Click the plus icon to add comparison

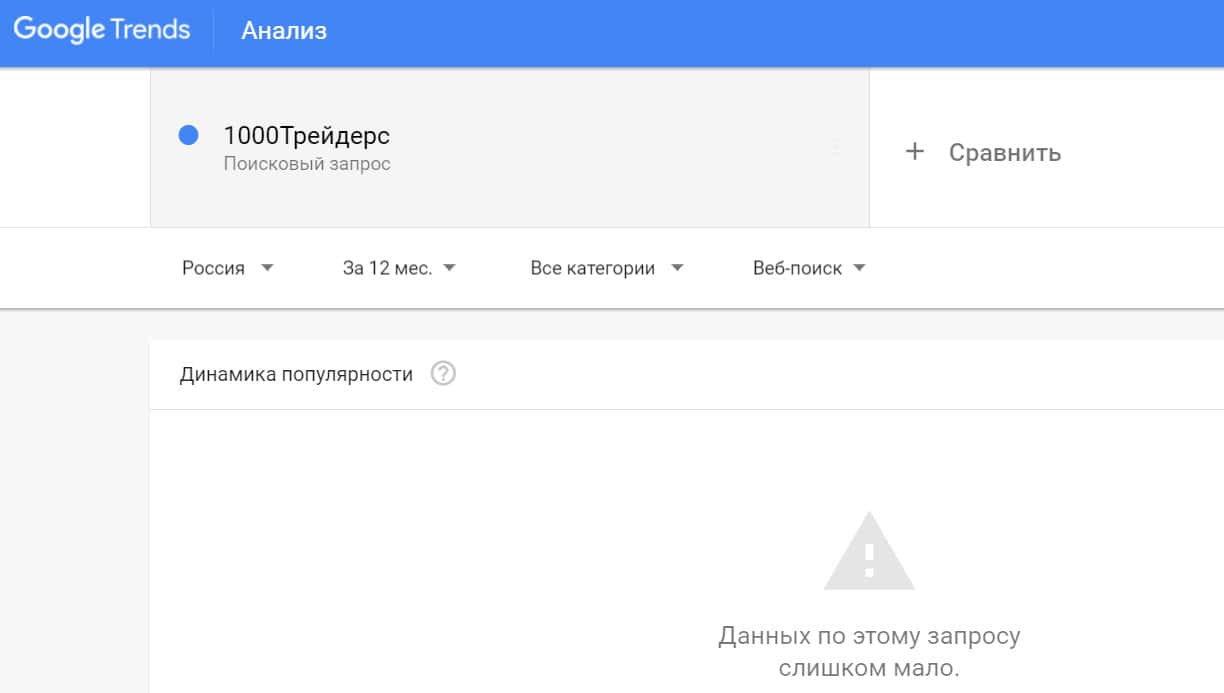point(914,152)
